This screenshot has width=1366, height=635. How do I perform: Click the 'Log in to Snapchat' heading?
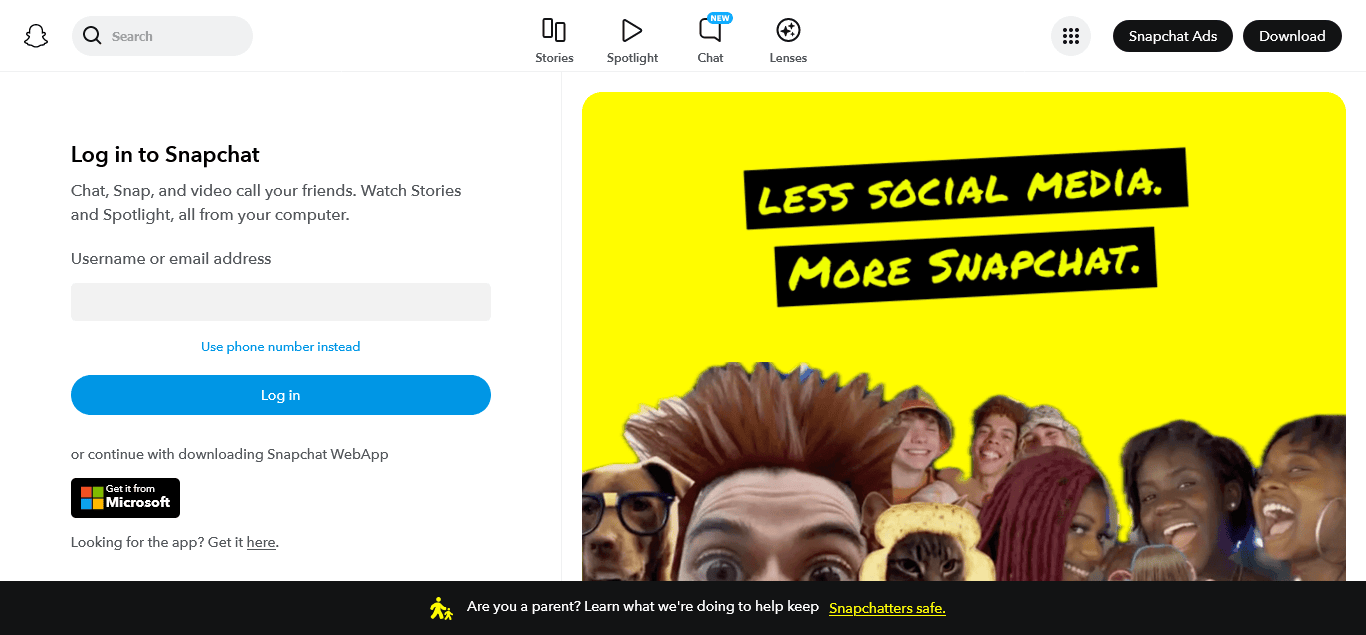165,154
